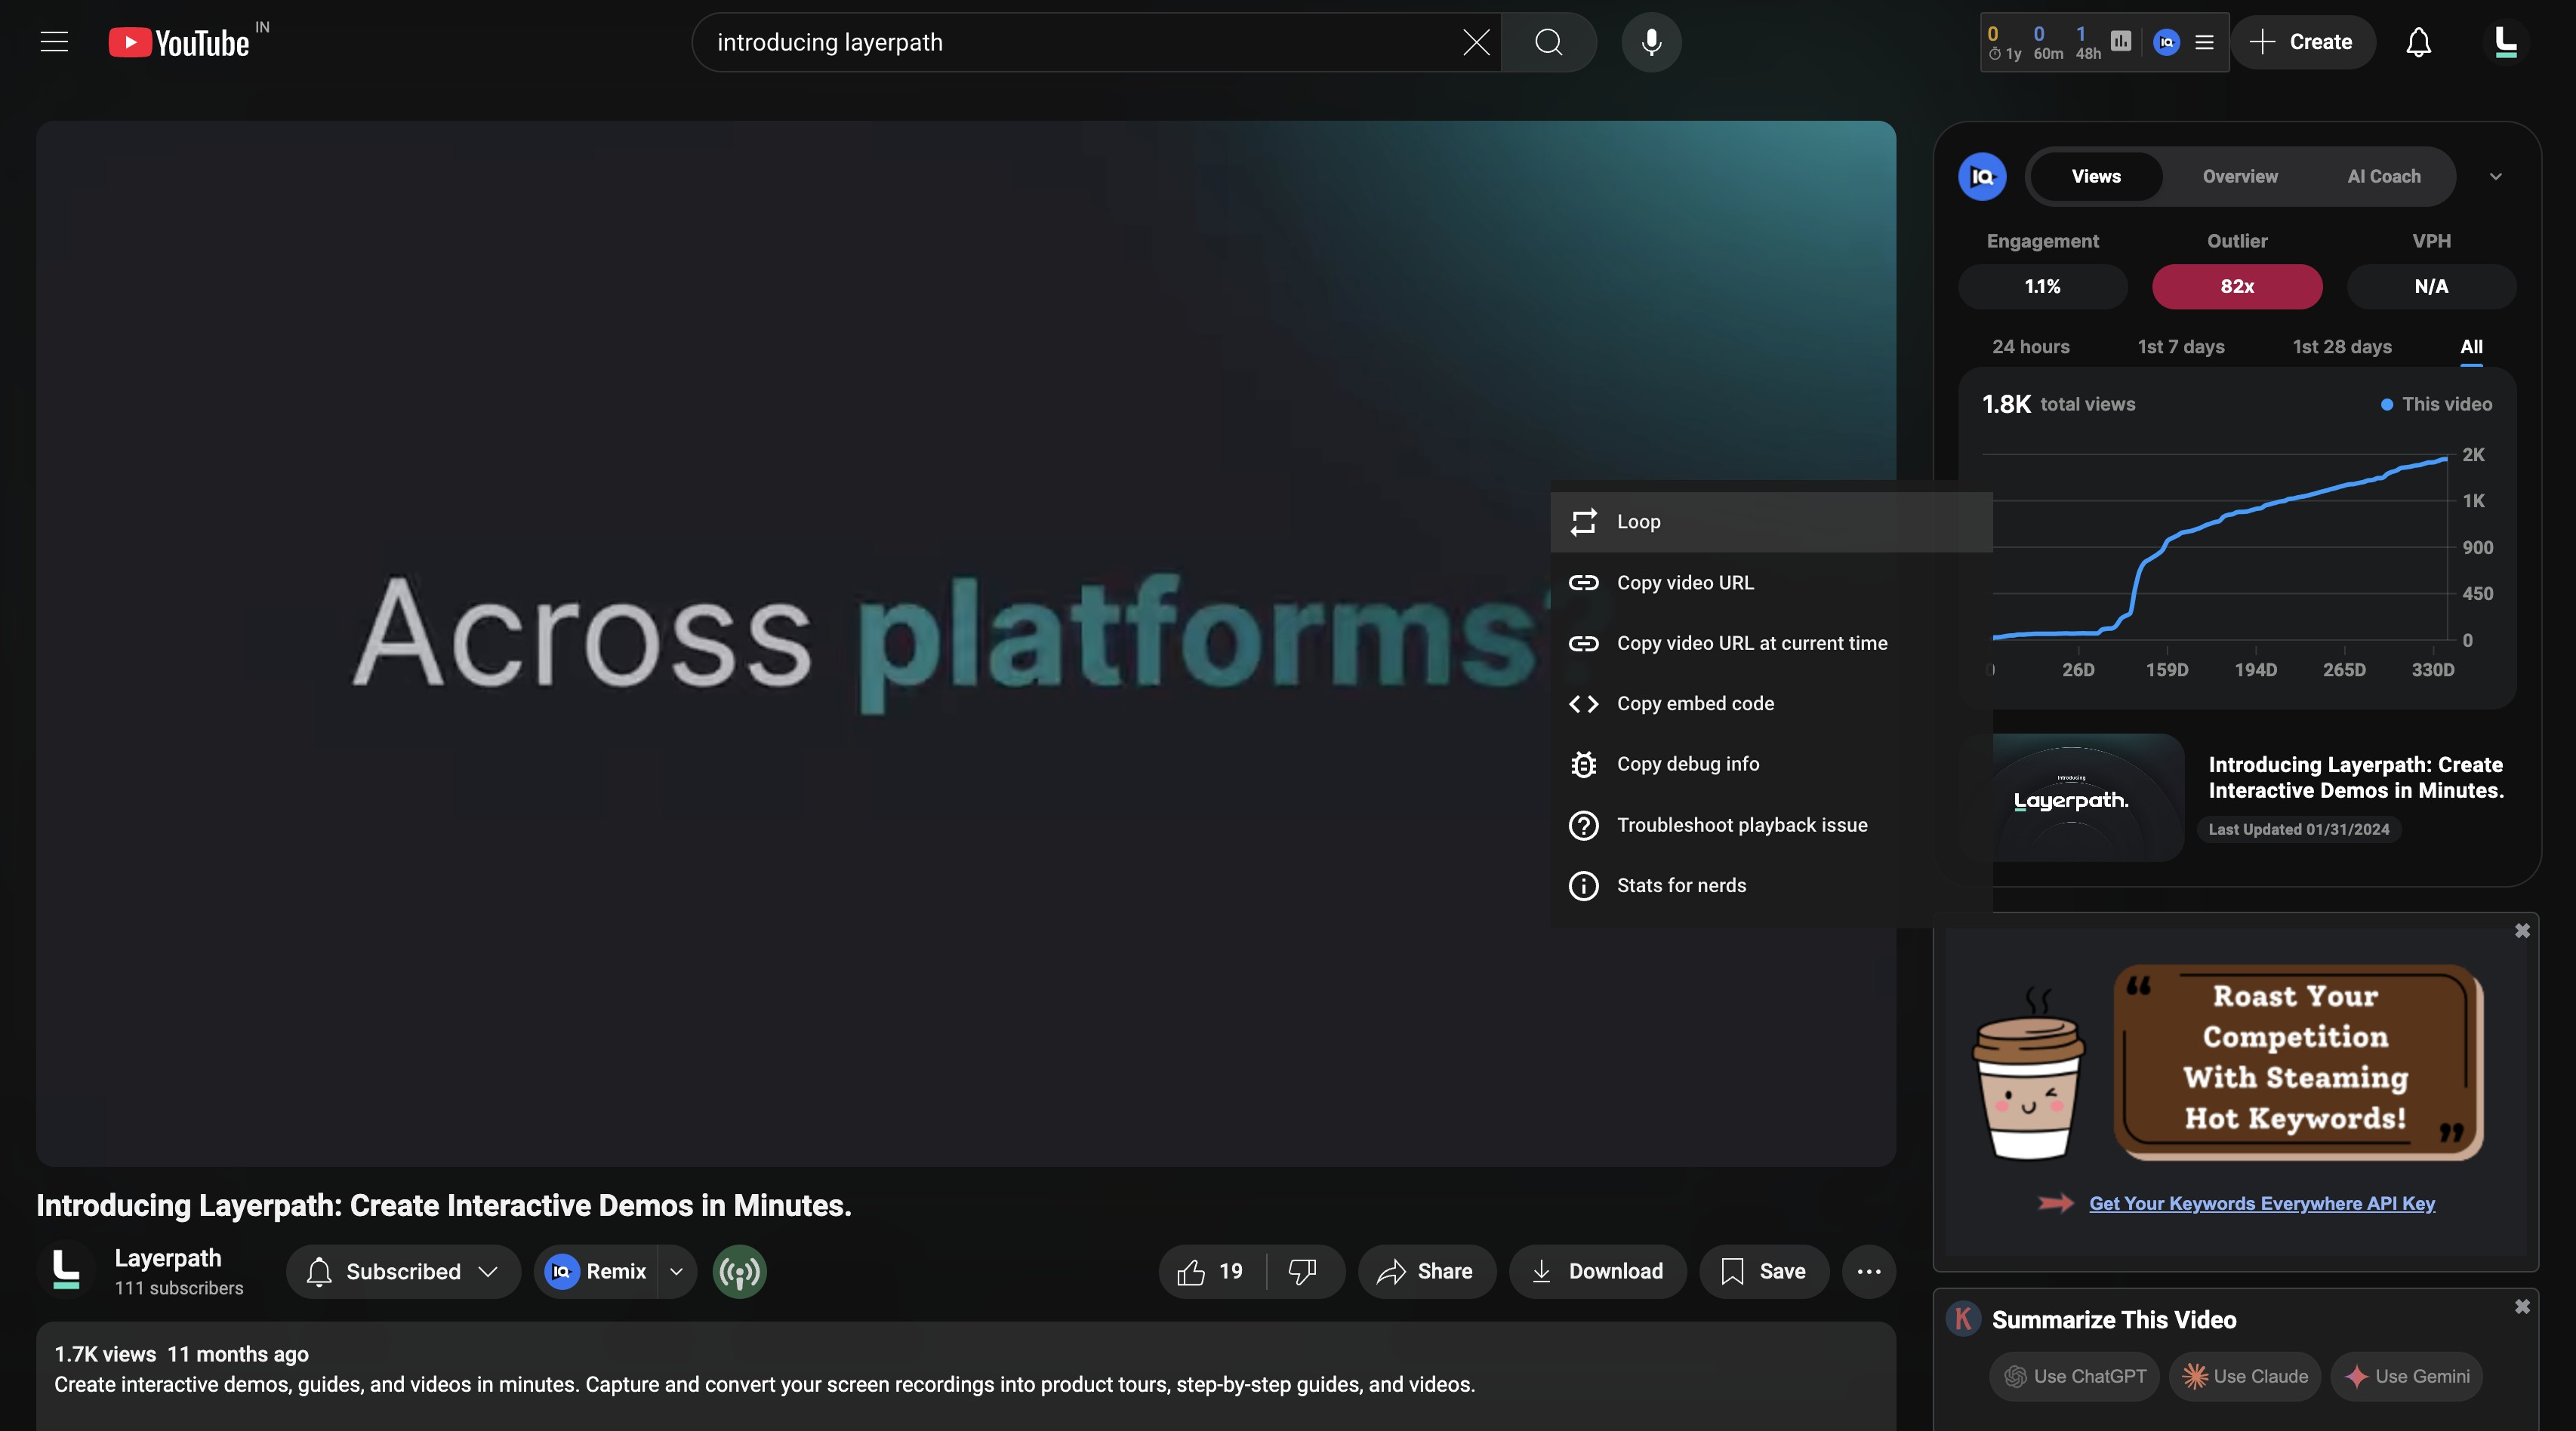Screen dimensions: 2576x1431
Task: Collapse the vidIQ panel chevron
Action: (x=2495, y=176)
